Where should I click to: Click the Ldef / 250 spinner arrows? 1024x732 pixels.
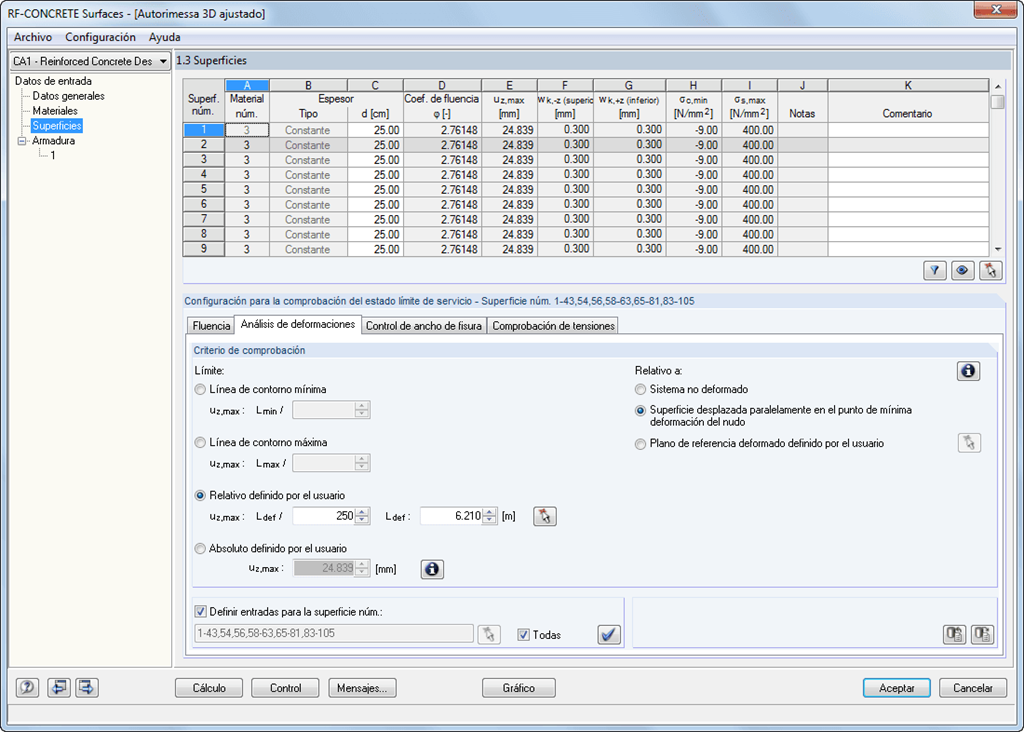363,516
